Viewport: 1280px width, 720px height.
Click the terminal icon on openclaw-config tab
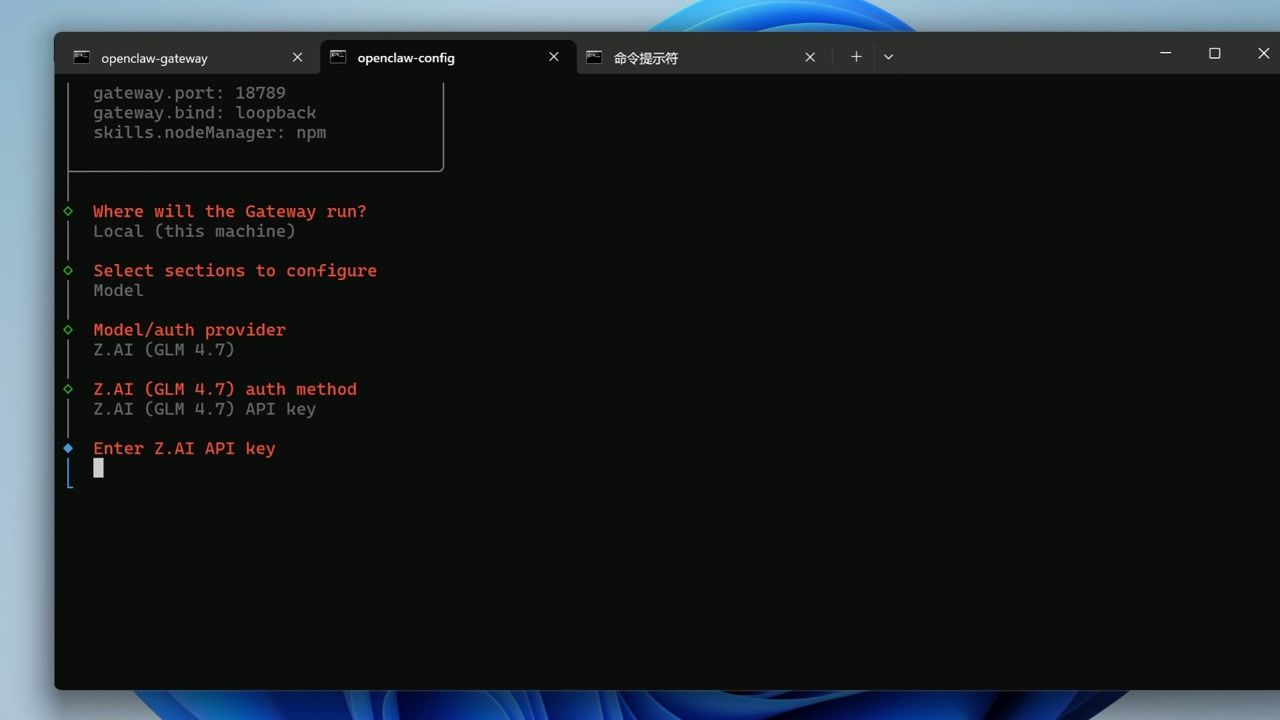tap(337, 57)
